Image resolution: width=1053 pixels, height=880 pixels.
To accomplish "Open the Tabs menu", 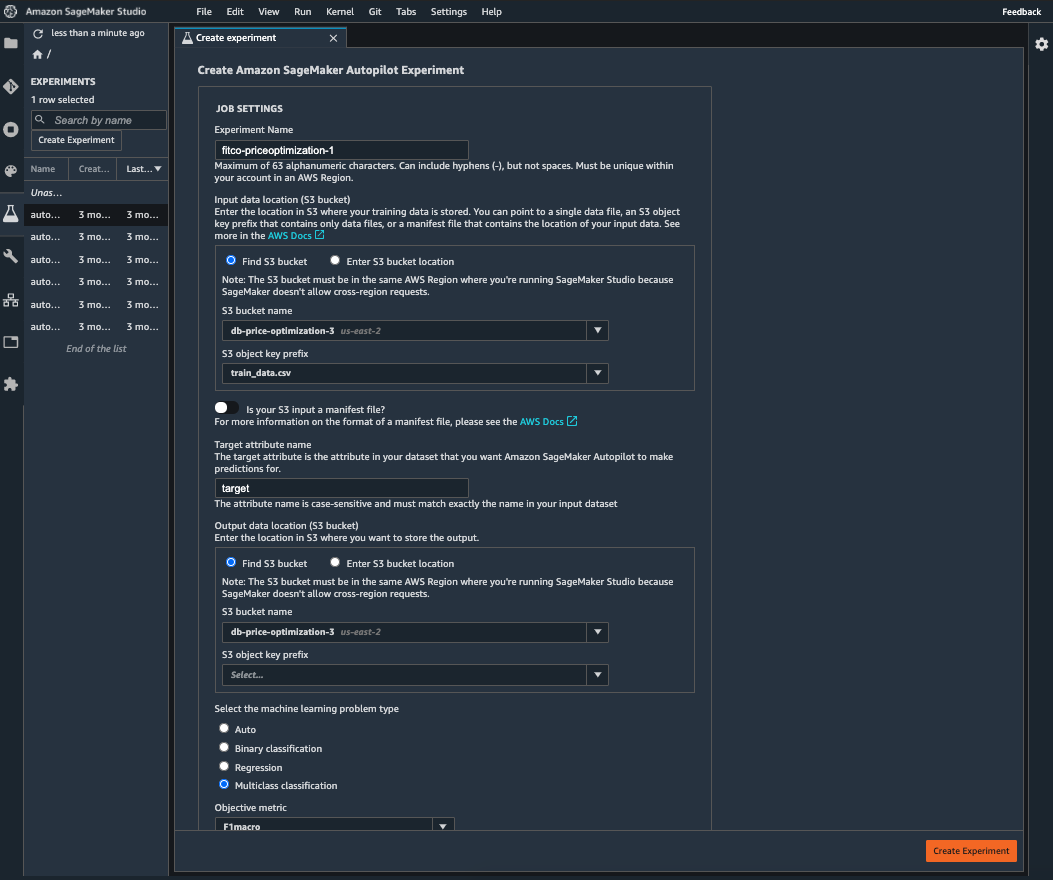I will click(406, 11).
